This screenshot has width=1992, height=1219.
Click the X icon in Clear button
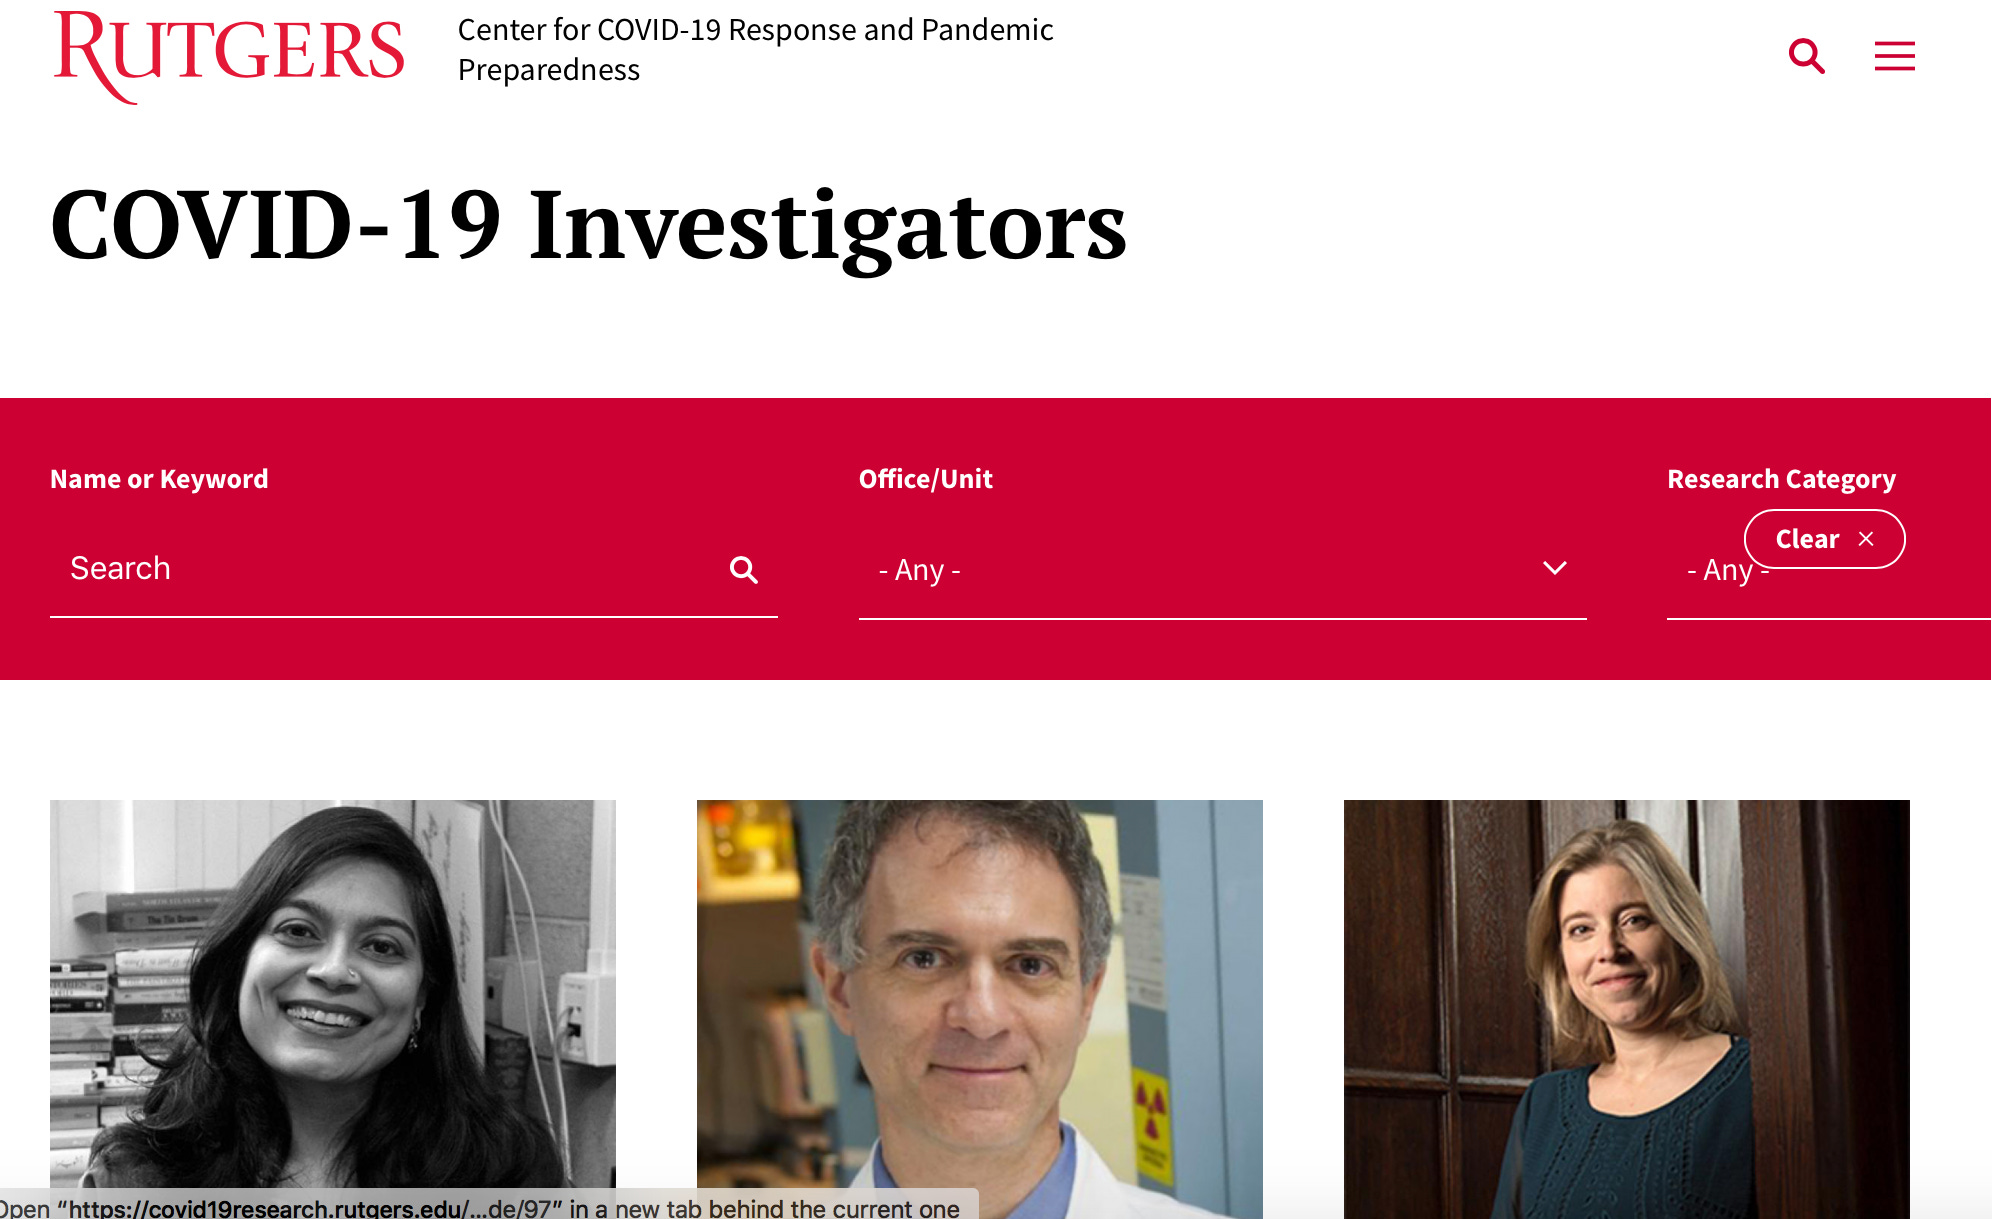tap(1866, 539)
